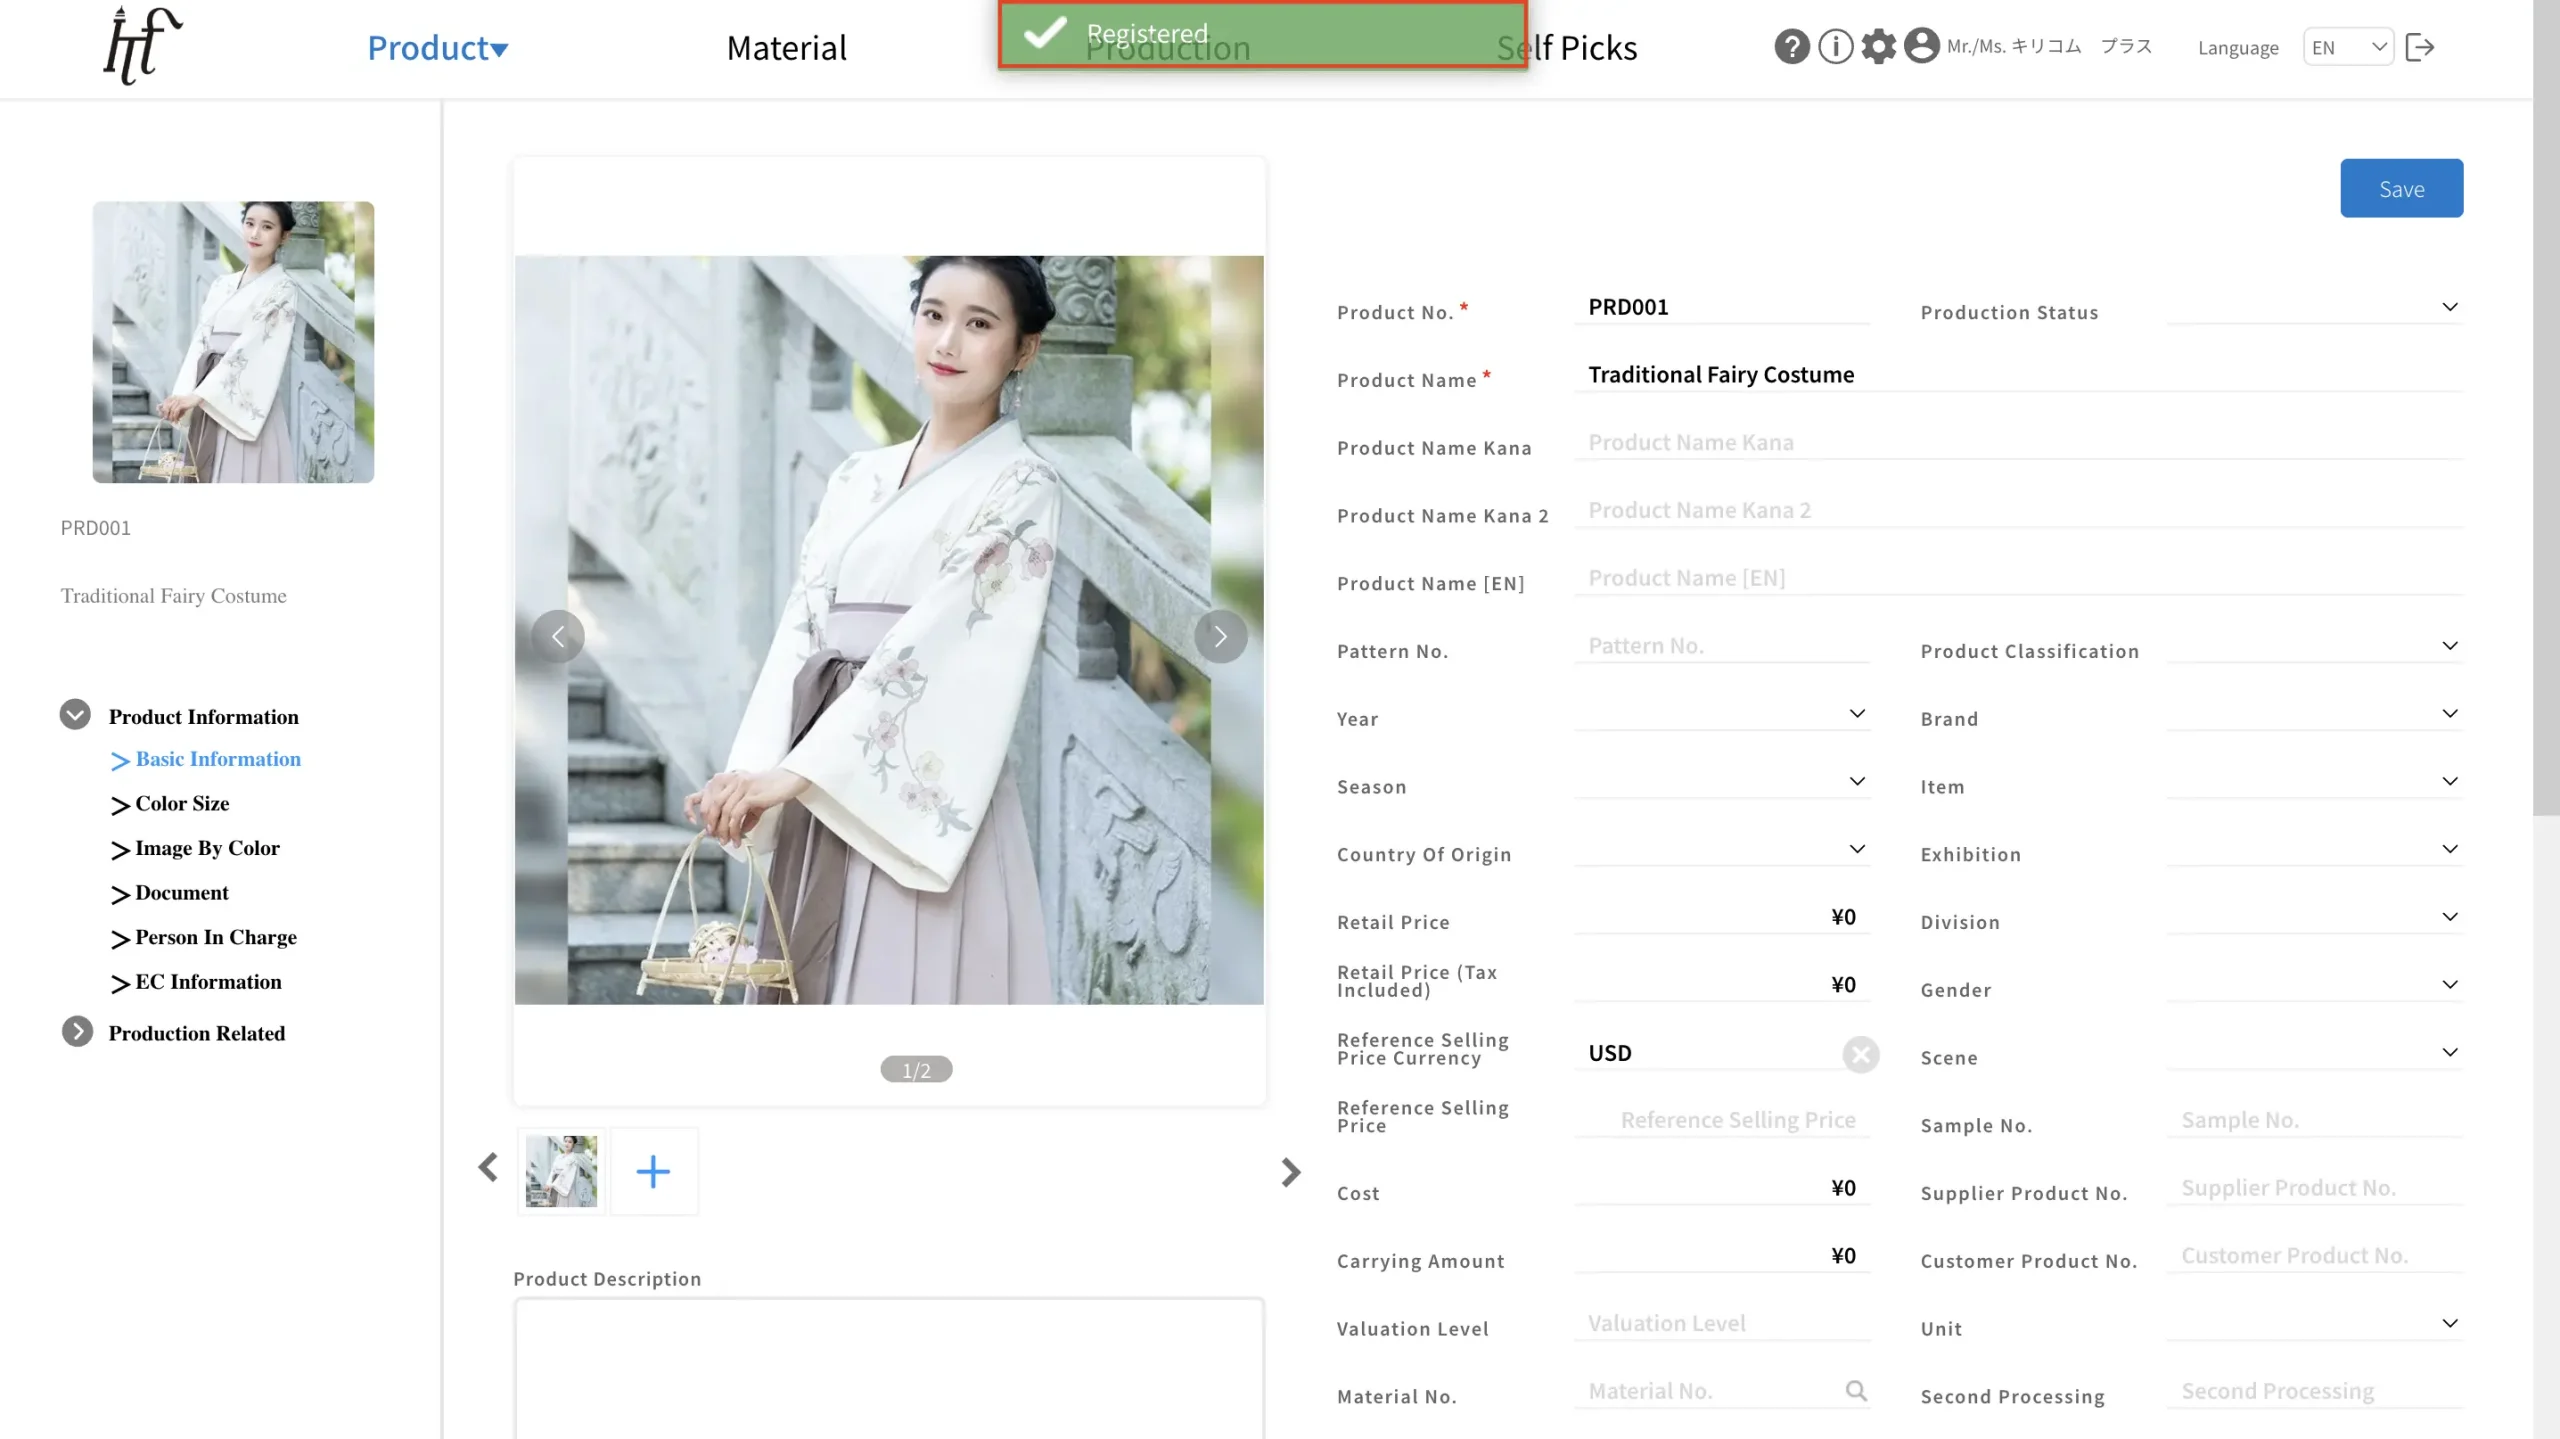Click the Product Name Kana field
The width and height of the screenshot is (2560, 1439).
pos(2018,442)
